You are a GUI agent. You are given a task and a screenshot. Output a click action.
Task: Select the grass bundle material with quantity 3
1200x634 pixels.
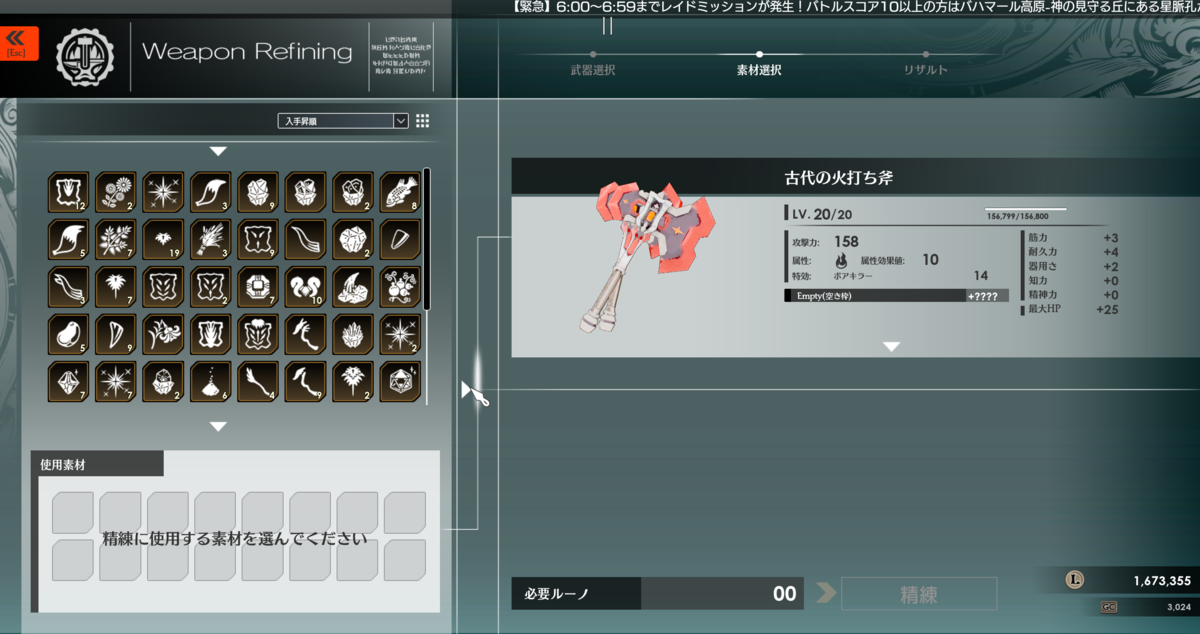pos(210,239)
